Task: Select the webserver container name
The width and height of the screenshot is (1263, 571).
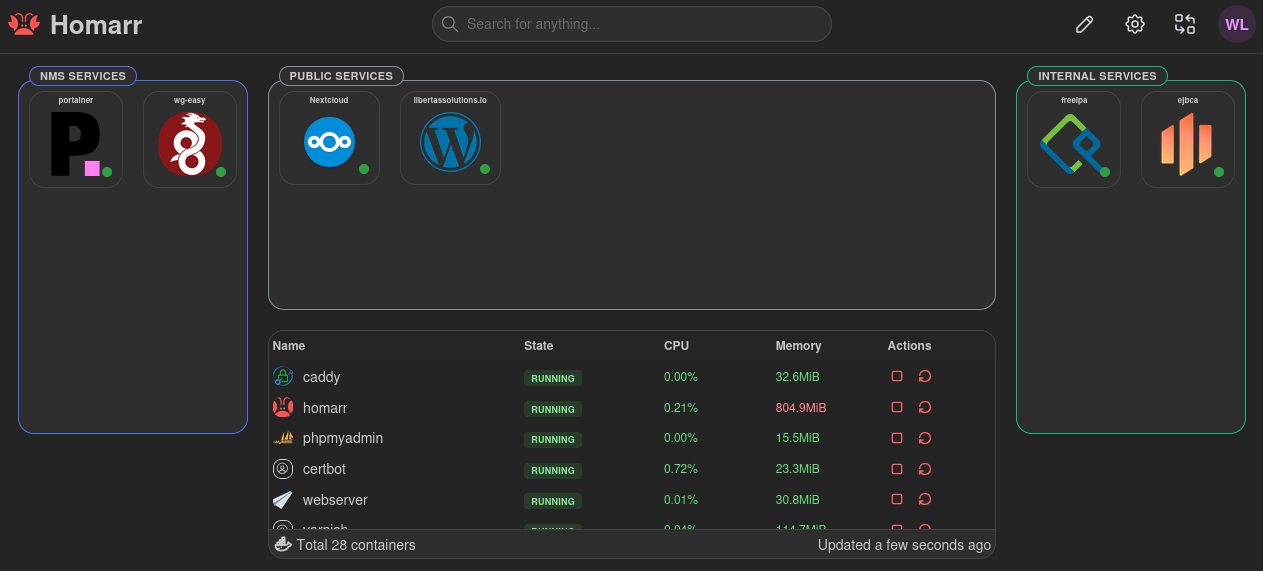Action: 335,500
